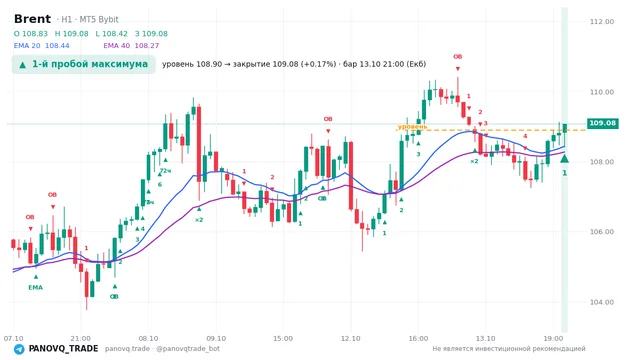Click the 106.00 price axis label
Viewport: 640px width, 360px height.
(602, 232)
